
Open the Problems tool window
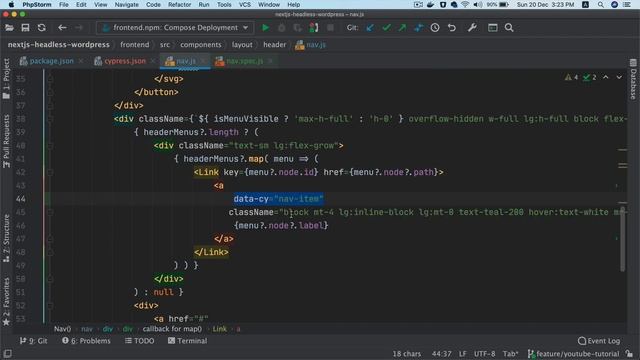click(87, 341)
